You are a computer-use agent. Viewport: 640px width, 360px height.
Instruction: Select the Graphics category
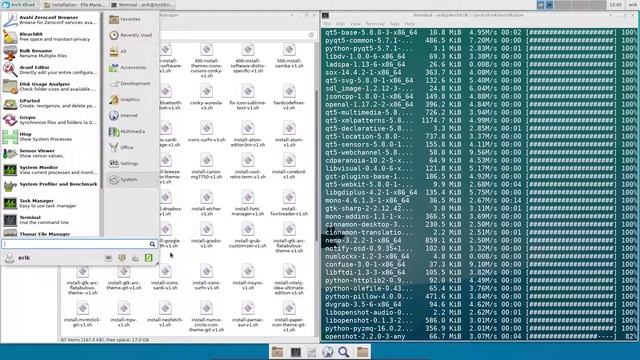(x=131, y=99)
